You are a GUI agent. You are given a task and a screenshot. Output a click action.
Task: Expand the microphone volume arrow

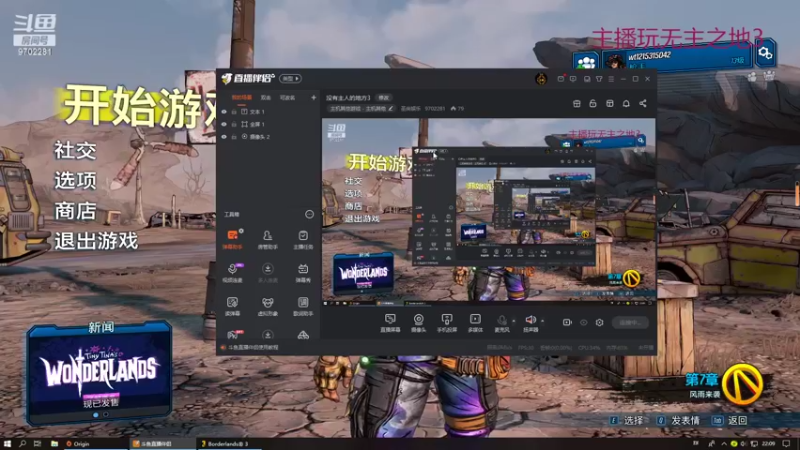[x=514, y=321]
